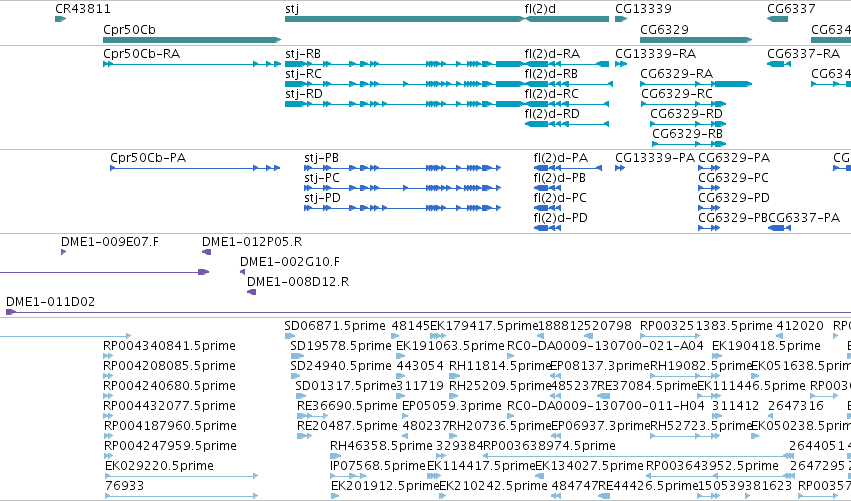Select the EK029220.5prime EST
The height and width of the screenshot is (501, 851).
[x=181, y=476]
